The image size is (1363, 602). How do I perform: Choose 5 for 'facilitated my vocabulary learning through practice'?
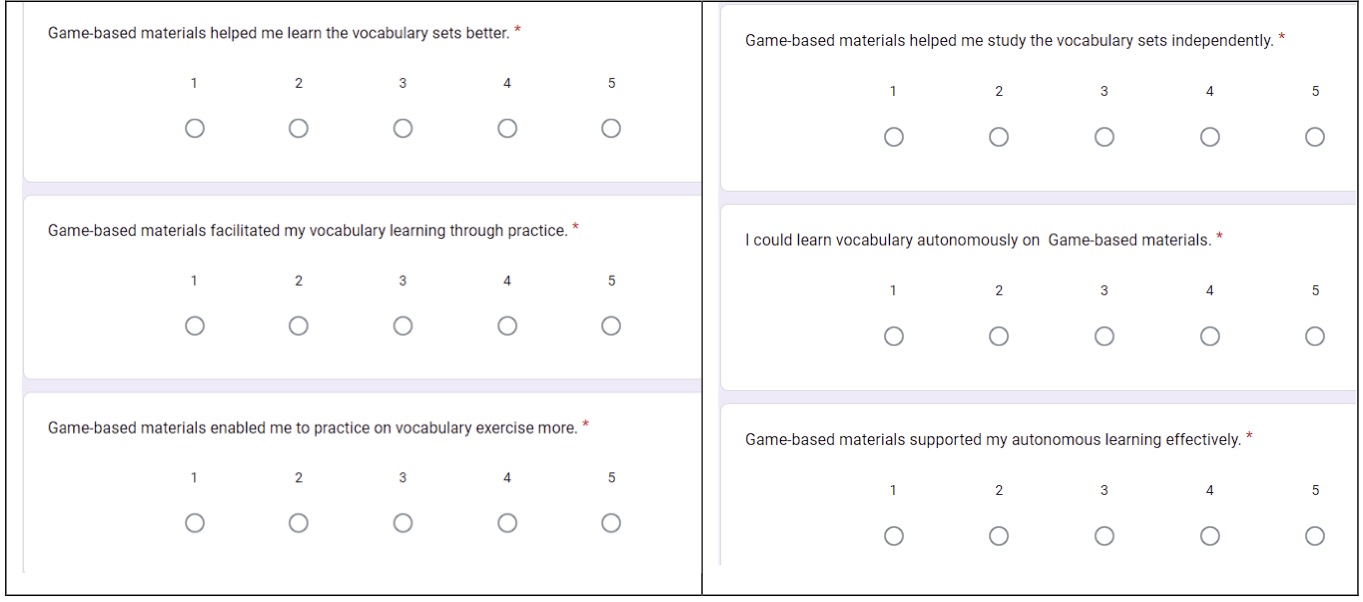611,326
